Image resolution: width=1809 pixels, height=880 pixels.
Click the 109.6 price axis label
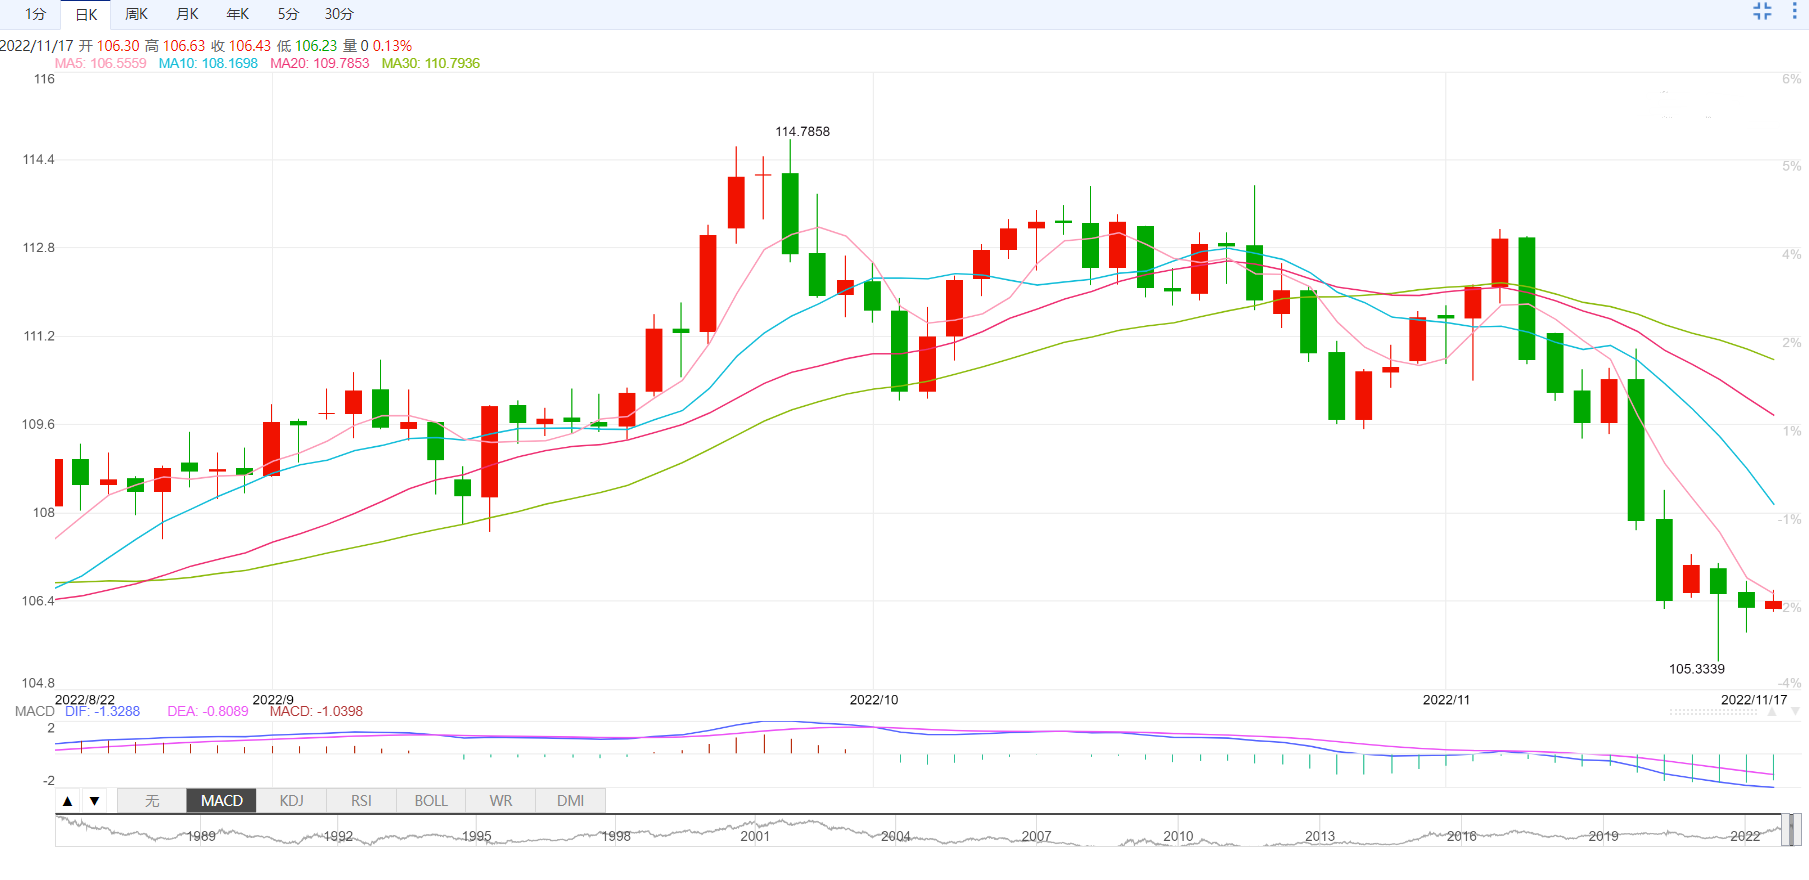pos(39,424)
